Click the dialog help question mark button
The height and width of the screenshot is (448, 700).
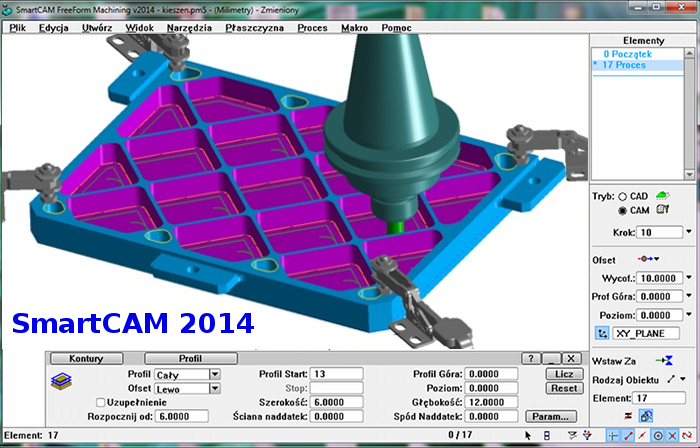point(531,358)
